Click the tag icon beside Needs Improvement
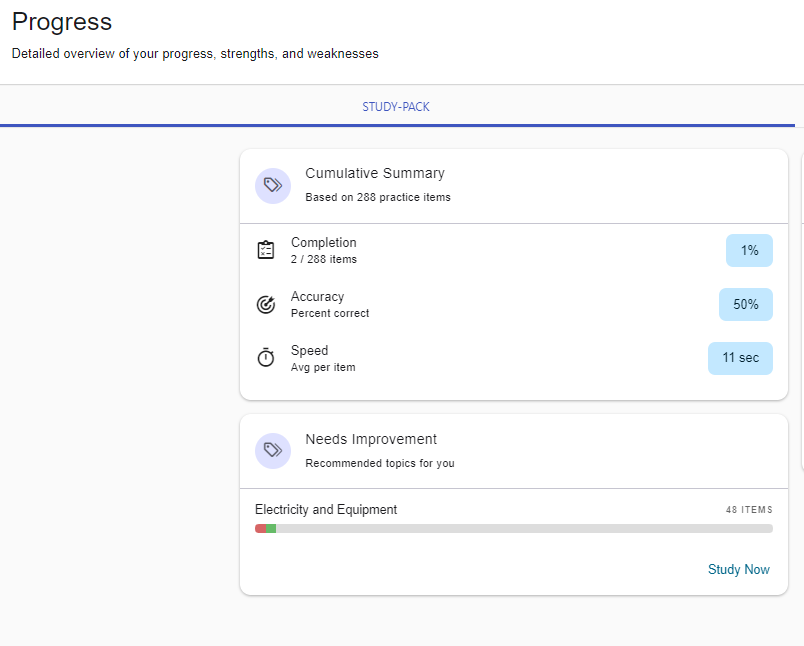Screen dimensions: 804x646 pos(272,451)
